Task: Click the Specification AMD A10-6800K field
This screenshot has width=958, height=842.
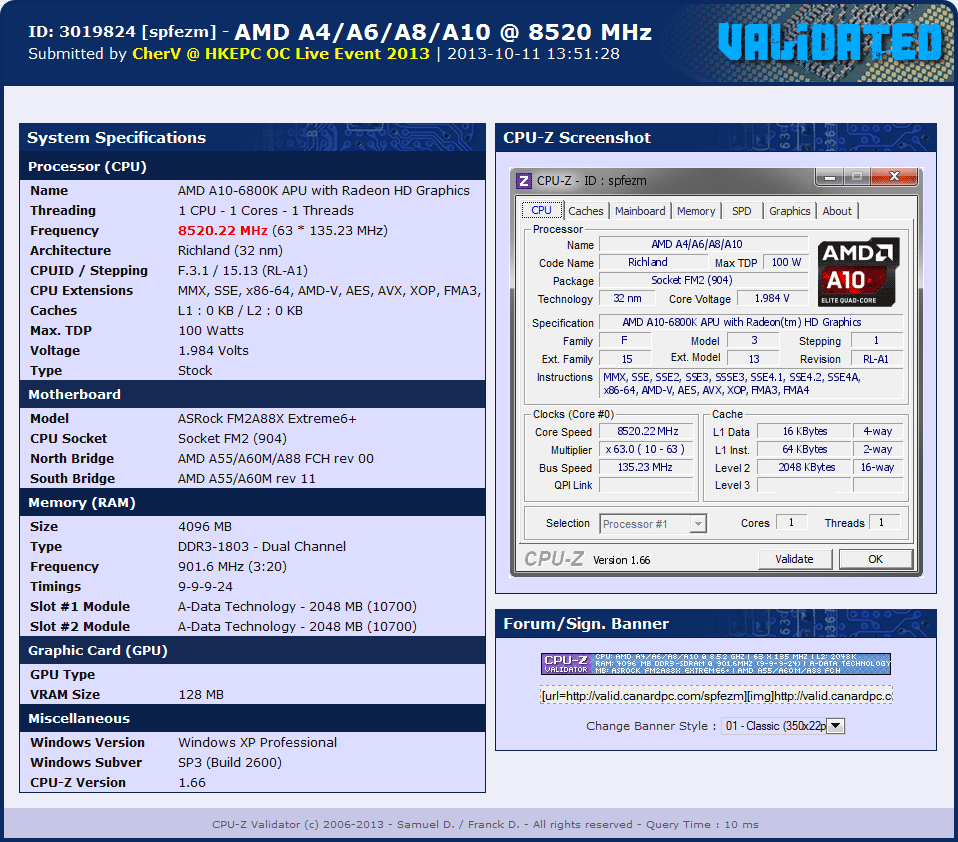Action: pos(751,322)
